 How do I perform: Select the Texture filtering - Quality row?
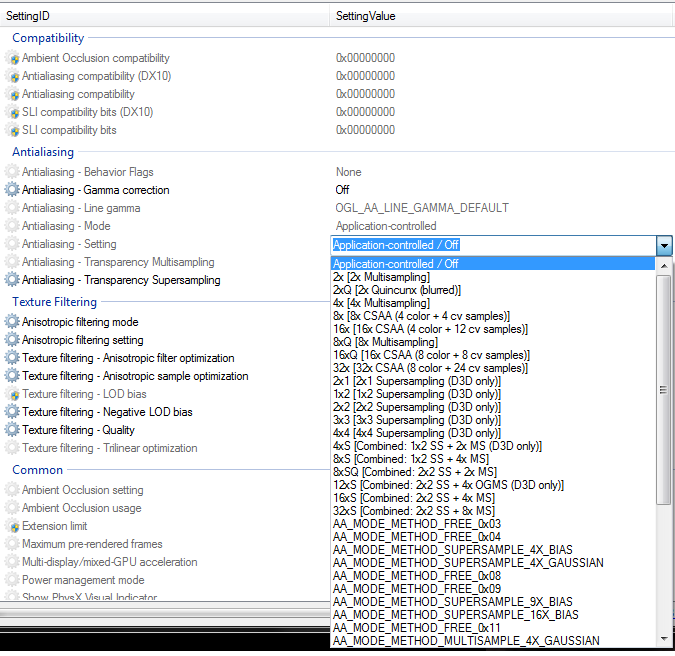point(165,430)
